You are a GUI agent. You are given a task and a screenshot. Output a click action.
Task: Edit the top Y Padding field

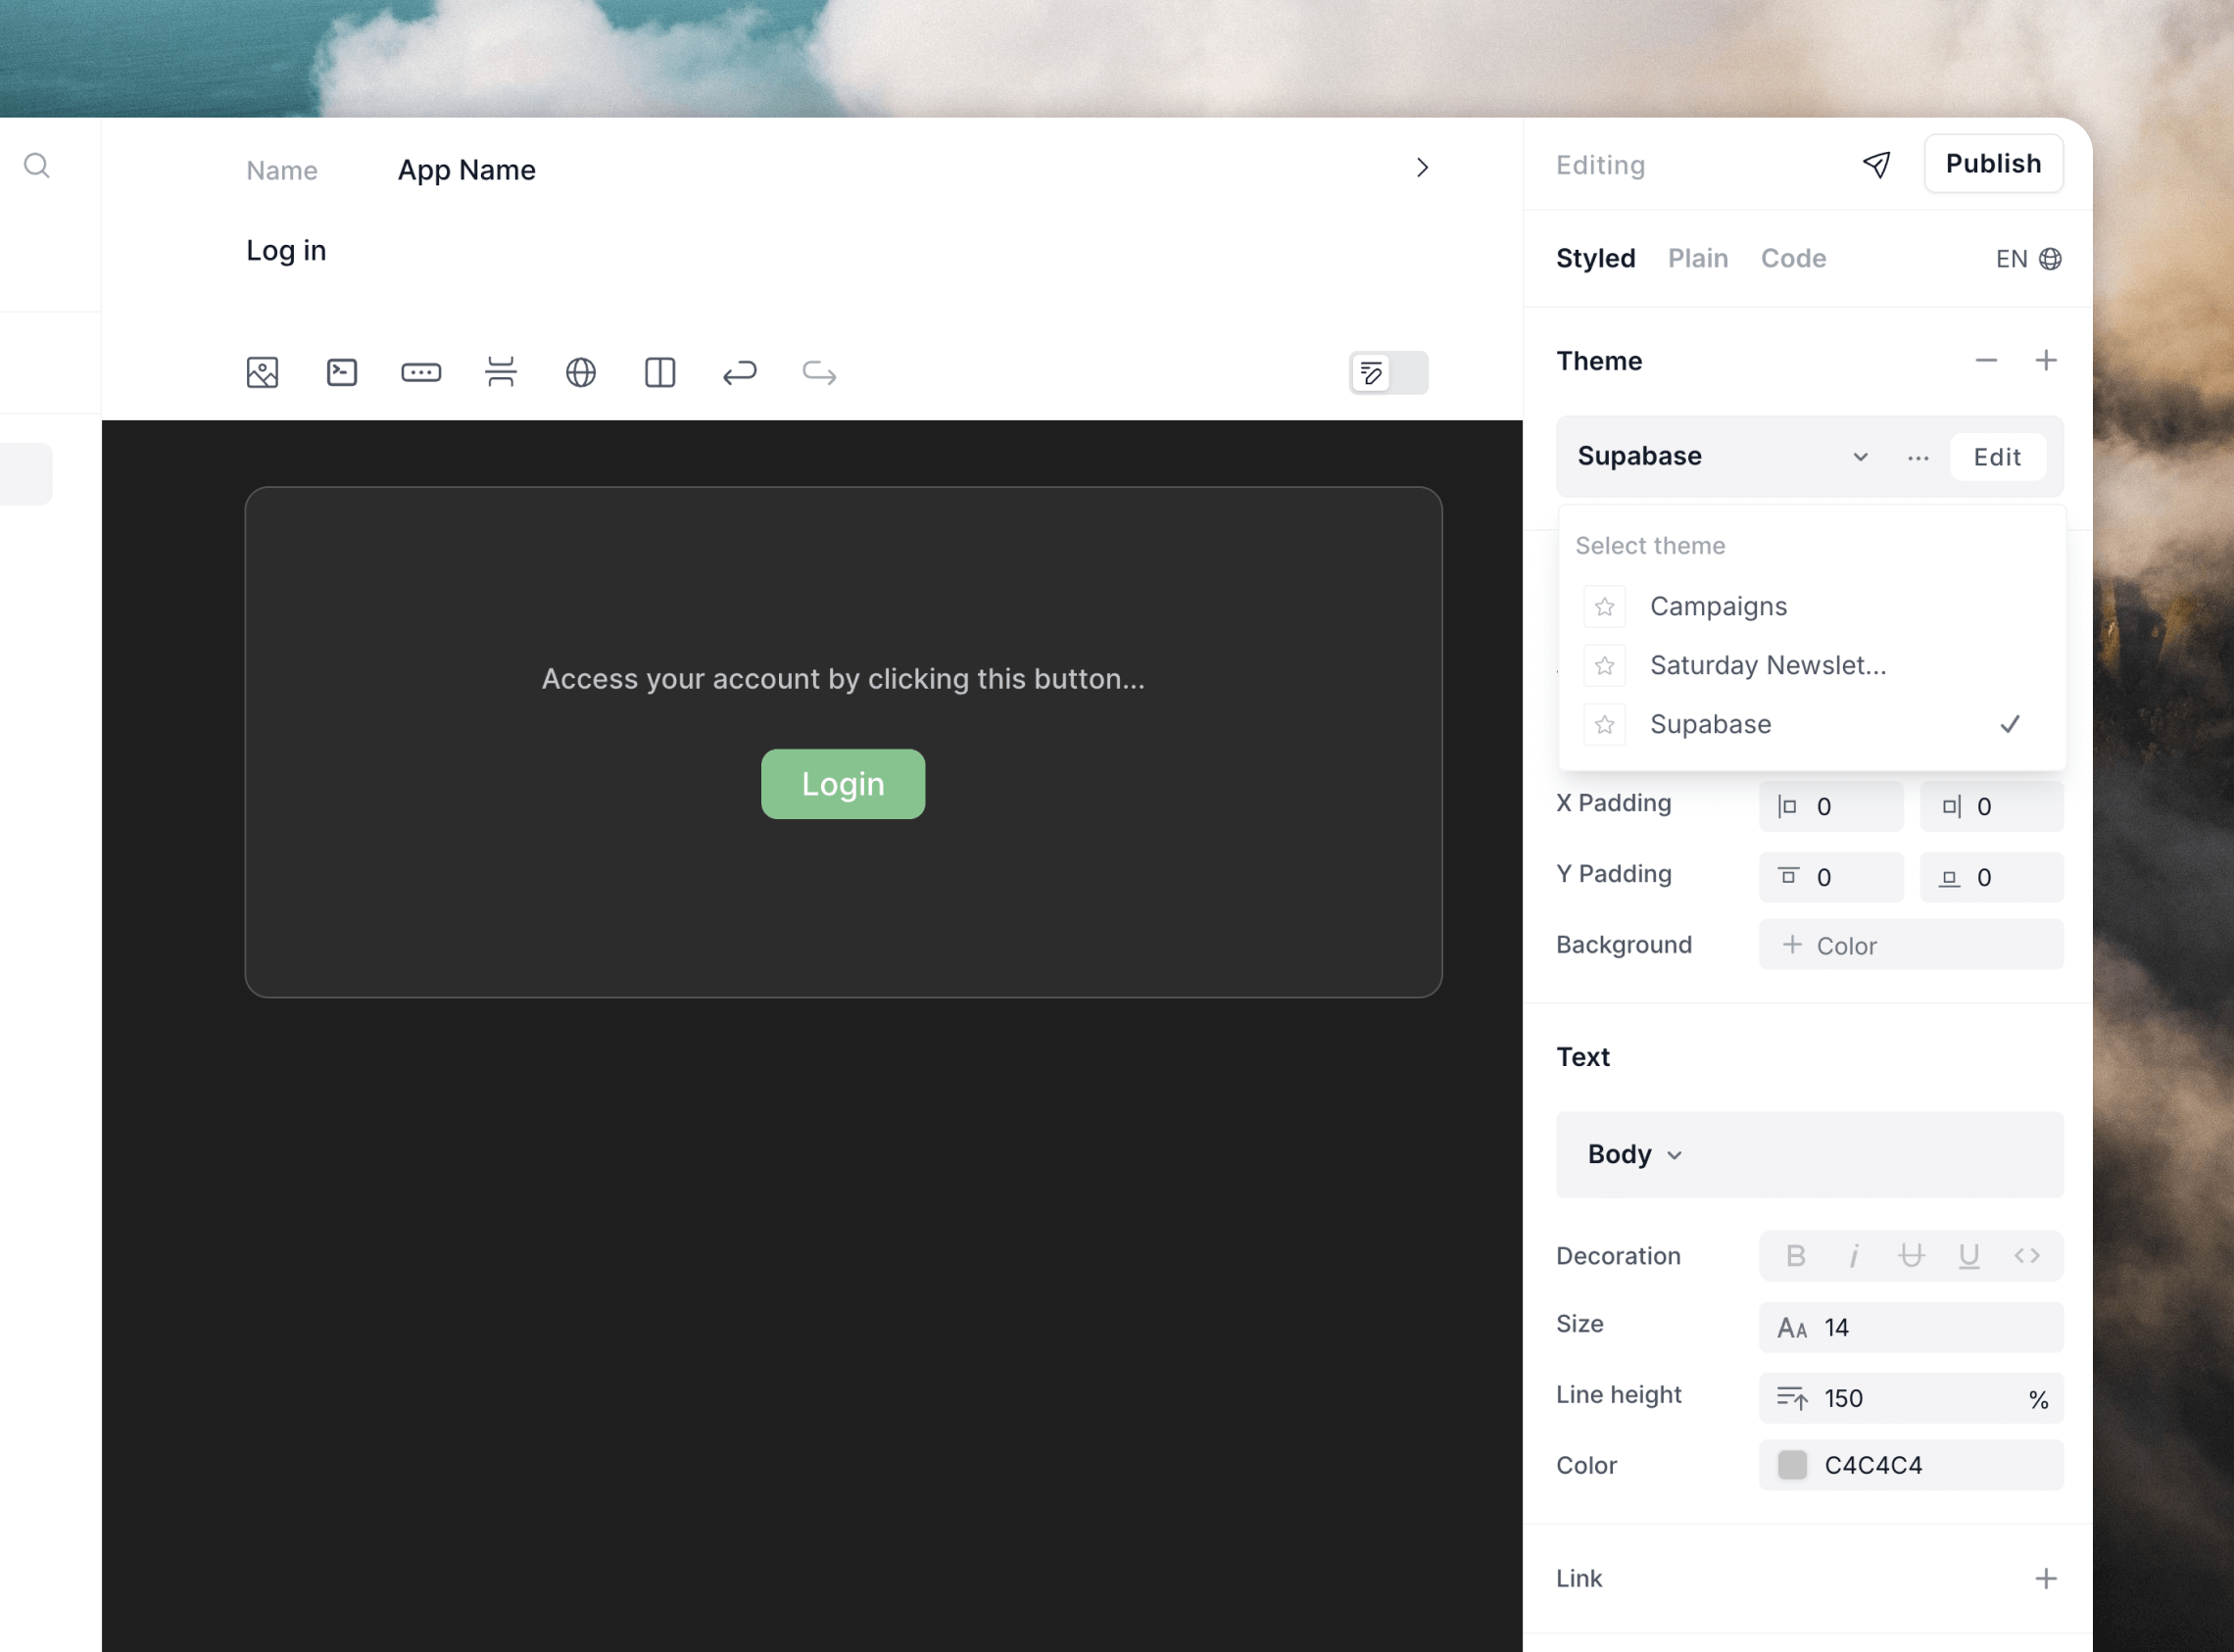click(1831, 878)
